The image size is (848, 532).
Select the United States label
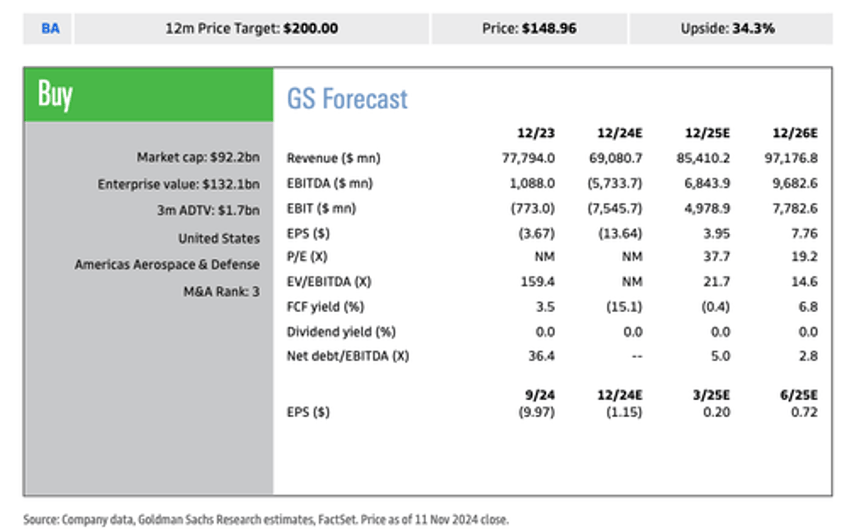[x=219, y=238]
